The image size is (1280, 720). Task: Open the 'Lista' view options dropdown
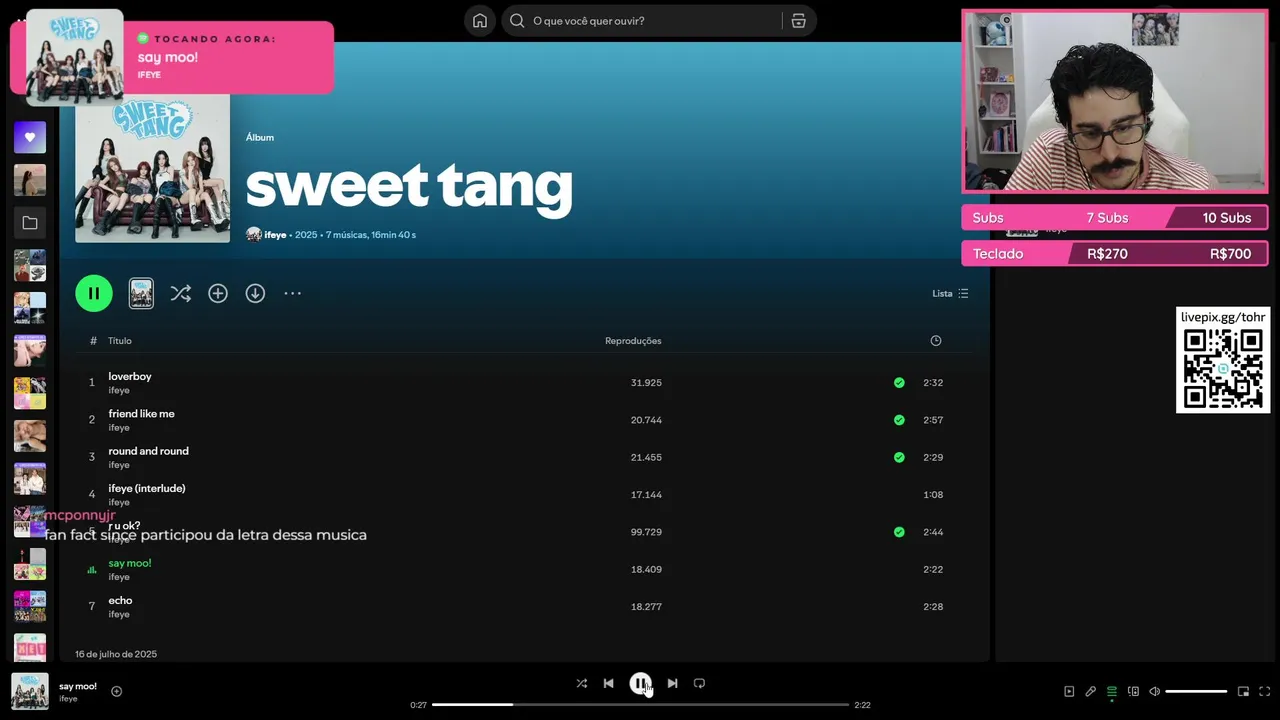click(950, 293)
